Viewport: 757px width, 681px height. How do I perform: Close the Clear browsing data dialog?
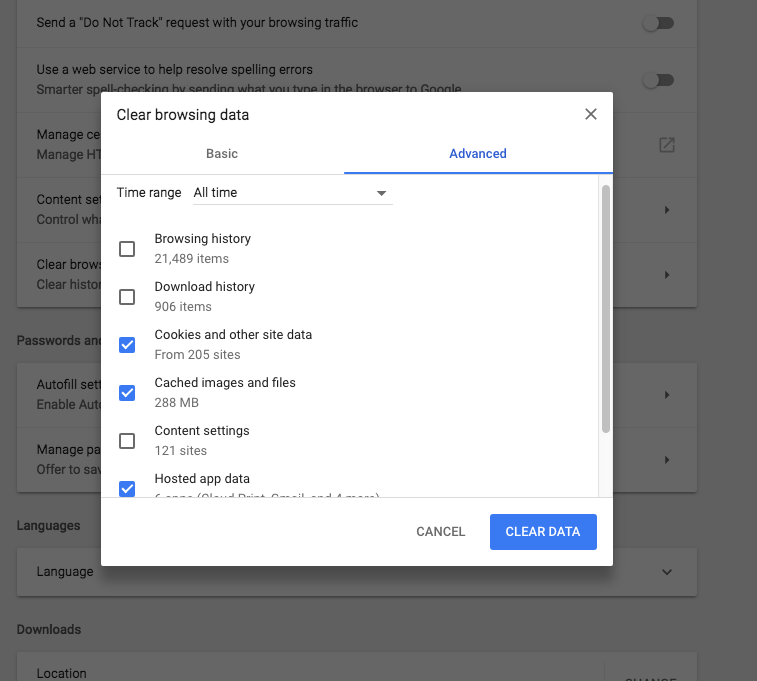click(x=590, y=114)
